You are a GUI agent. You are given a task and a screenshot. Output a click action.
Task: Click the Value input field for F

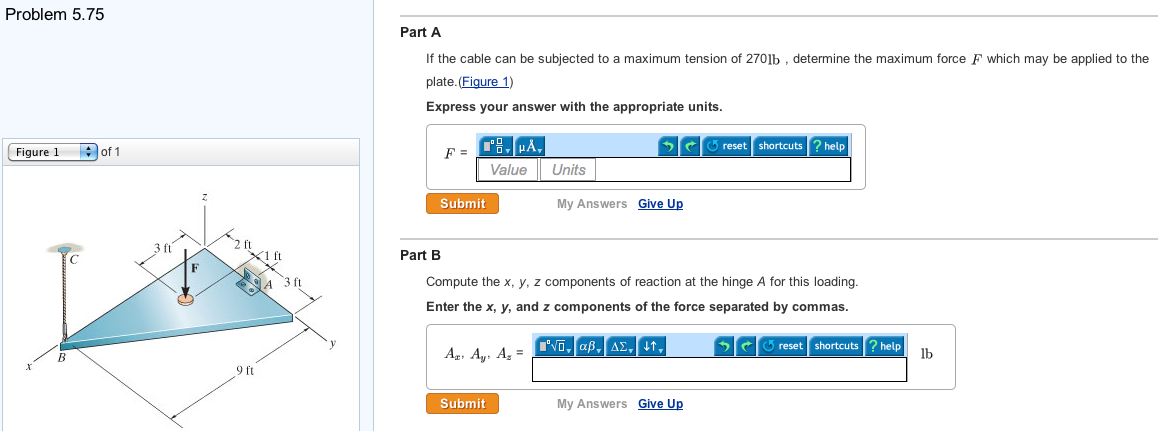click(509, 170)
